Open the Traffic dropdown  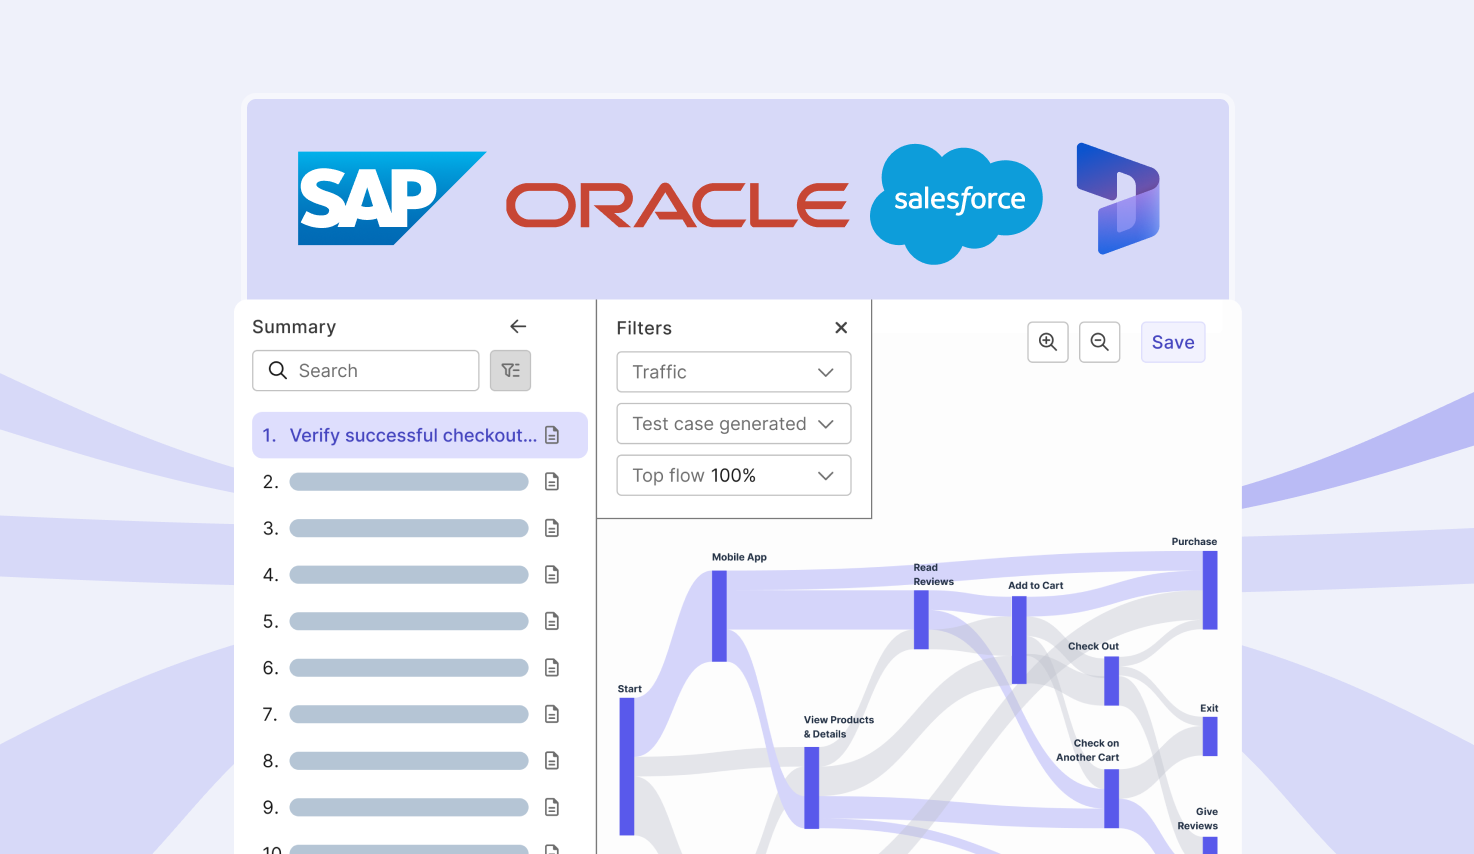pos(734,372)
